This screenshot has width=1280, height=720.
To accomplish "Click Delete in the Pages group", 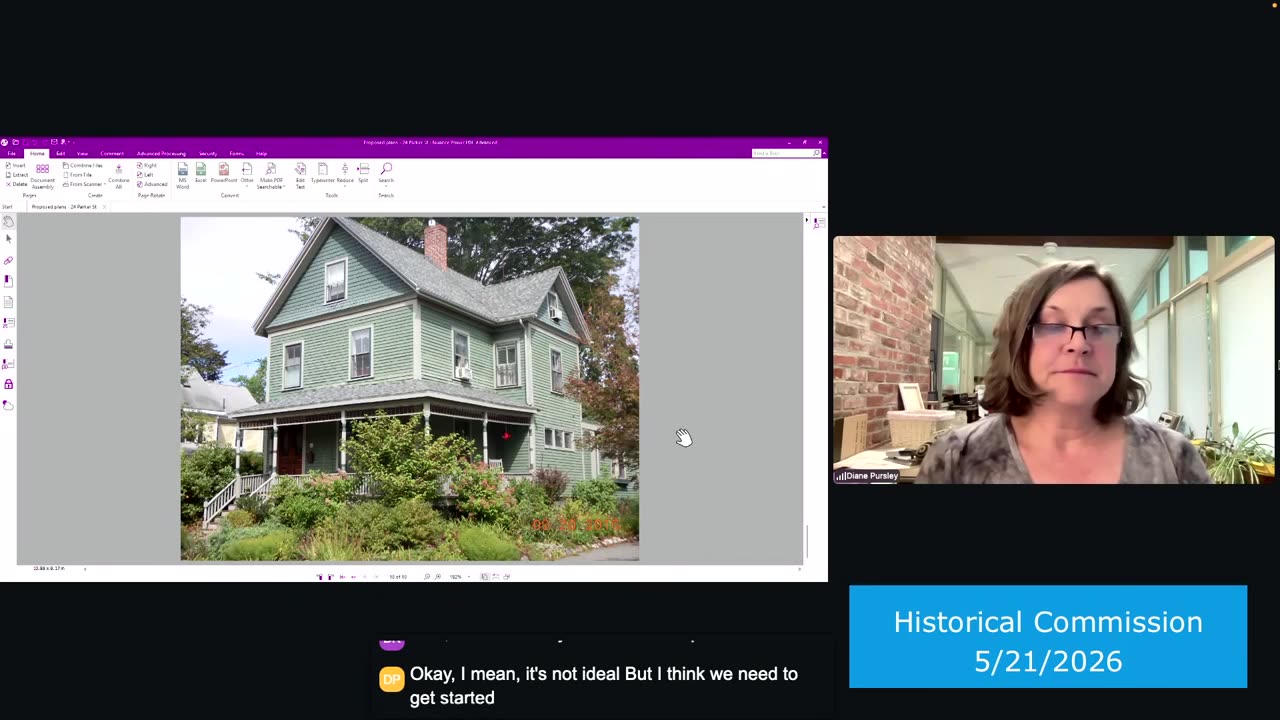I will [x=17, y=184].
